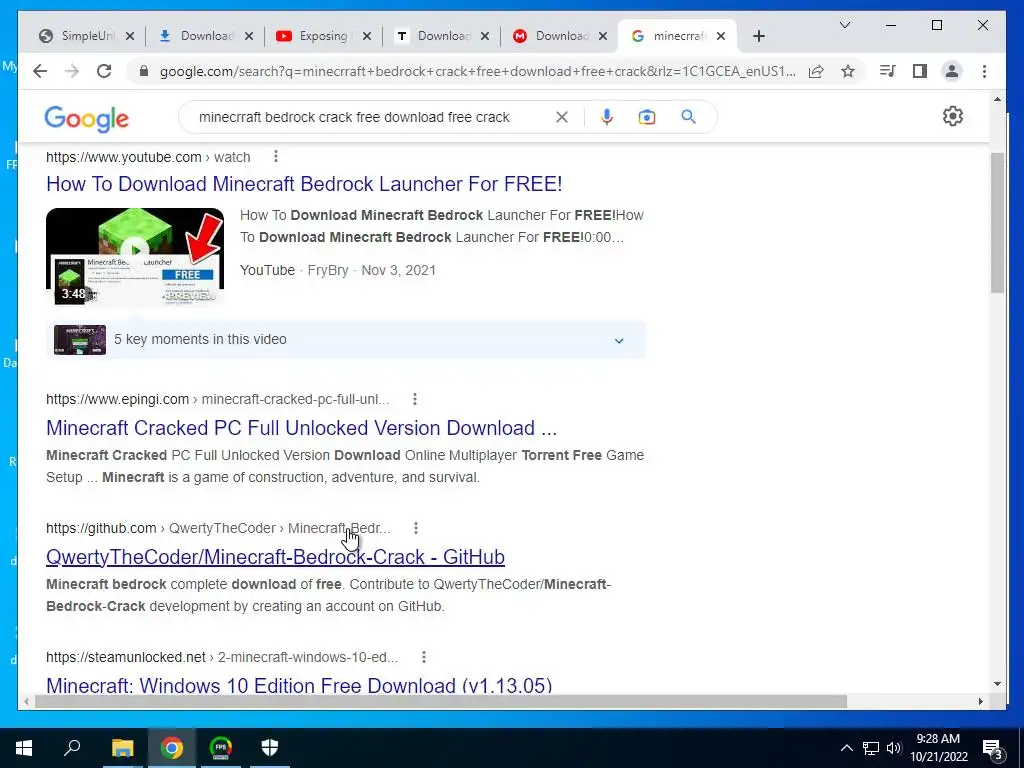The image size is (1024, 768).
Task: Open network status in system tray
Action: point(871,748)
